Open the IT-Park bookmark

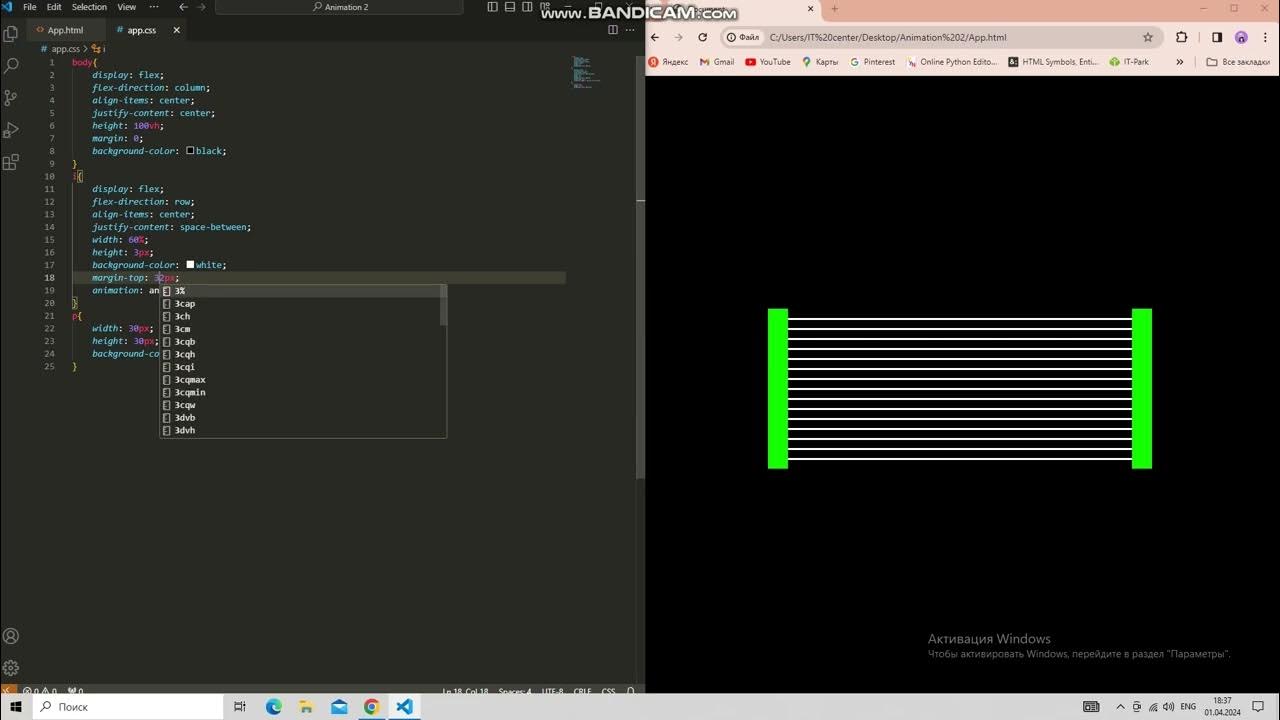click(1130, 62)
